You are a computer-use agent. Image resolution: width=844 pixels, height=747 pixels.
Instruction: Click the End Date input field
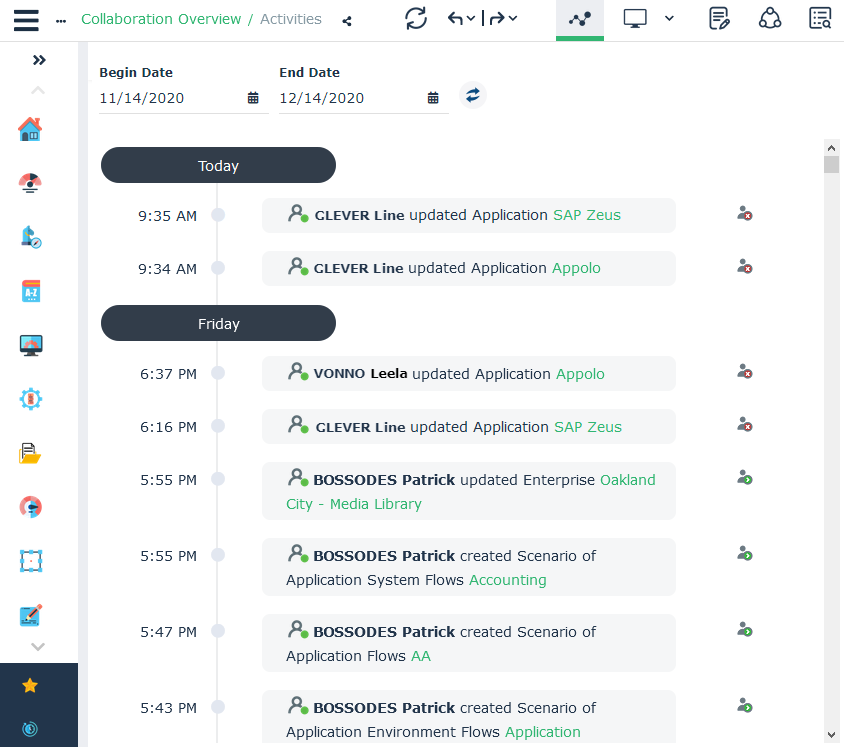pos(350,98)
